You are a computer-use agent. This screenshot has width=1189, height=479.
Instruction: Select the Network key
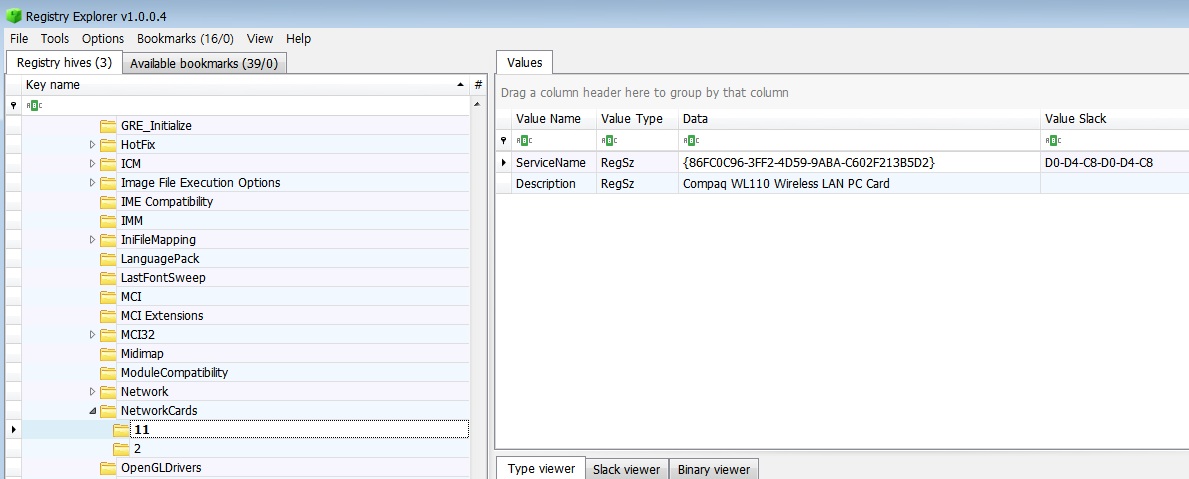pyautogui.click(x=144, y=392)
